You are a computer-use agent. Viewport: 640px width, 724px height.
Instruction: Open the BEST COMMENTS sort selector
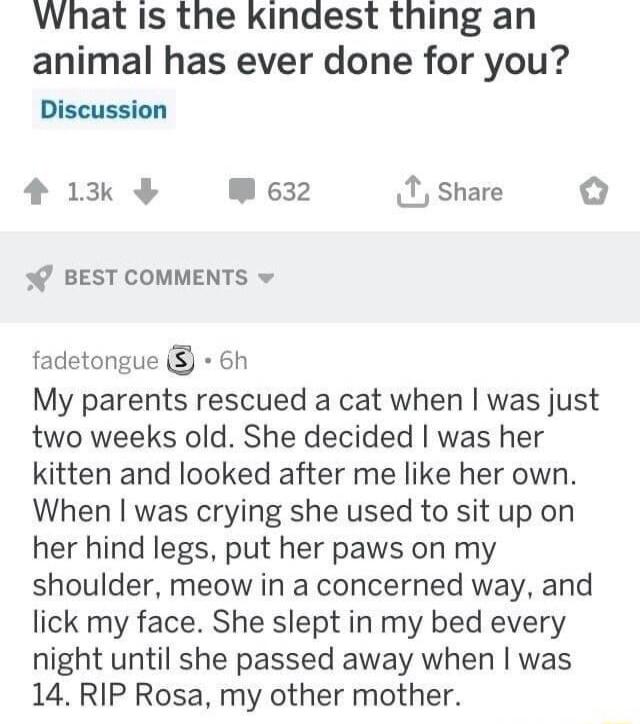(156, 278)
